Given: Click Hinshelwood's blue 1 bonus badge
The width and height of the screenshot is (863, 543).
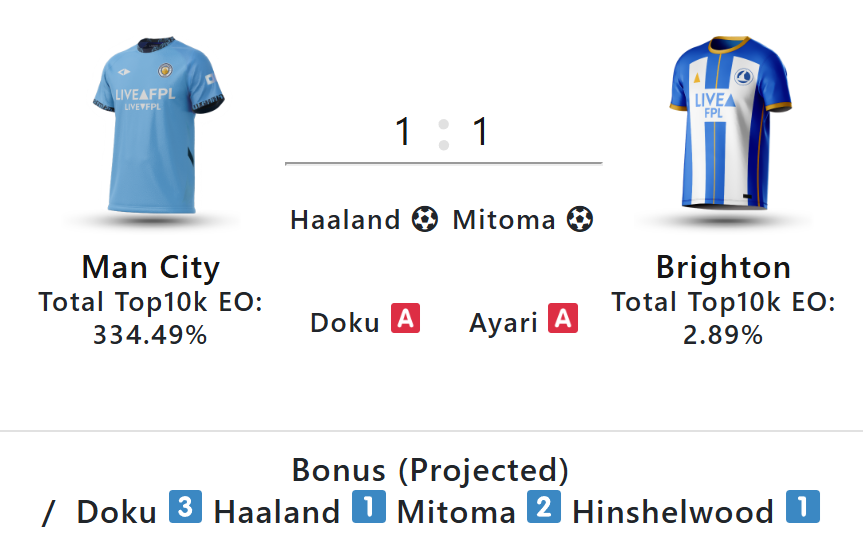Looking at the screenshot, I should point(802,509).
